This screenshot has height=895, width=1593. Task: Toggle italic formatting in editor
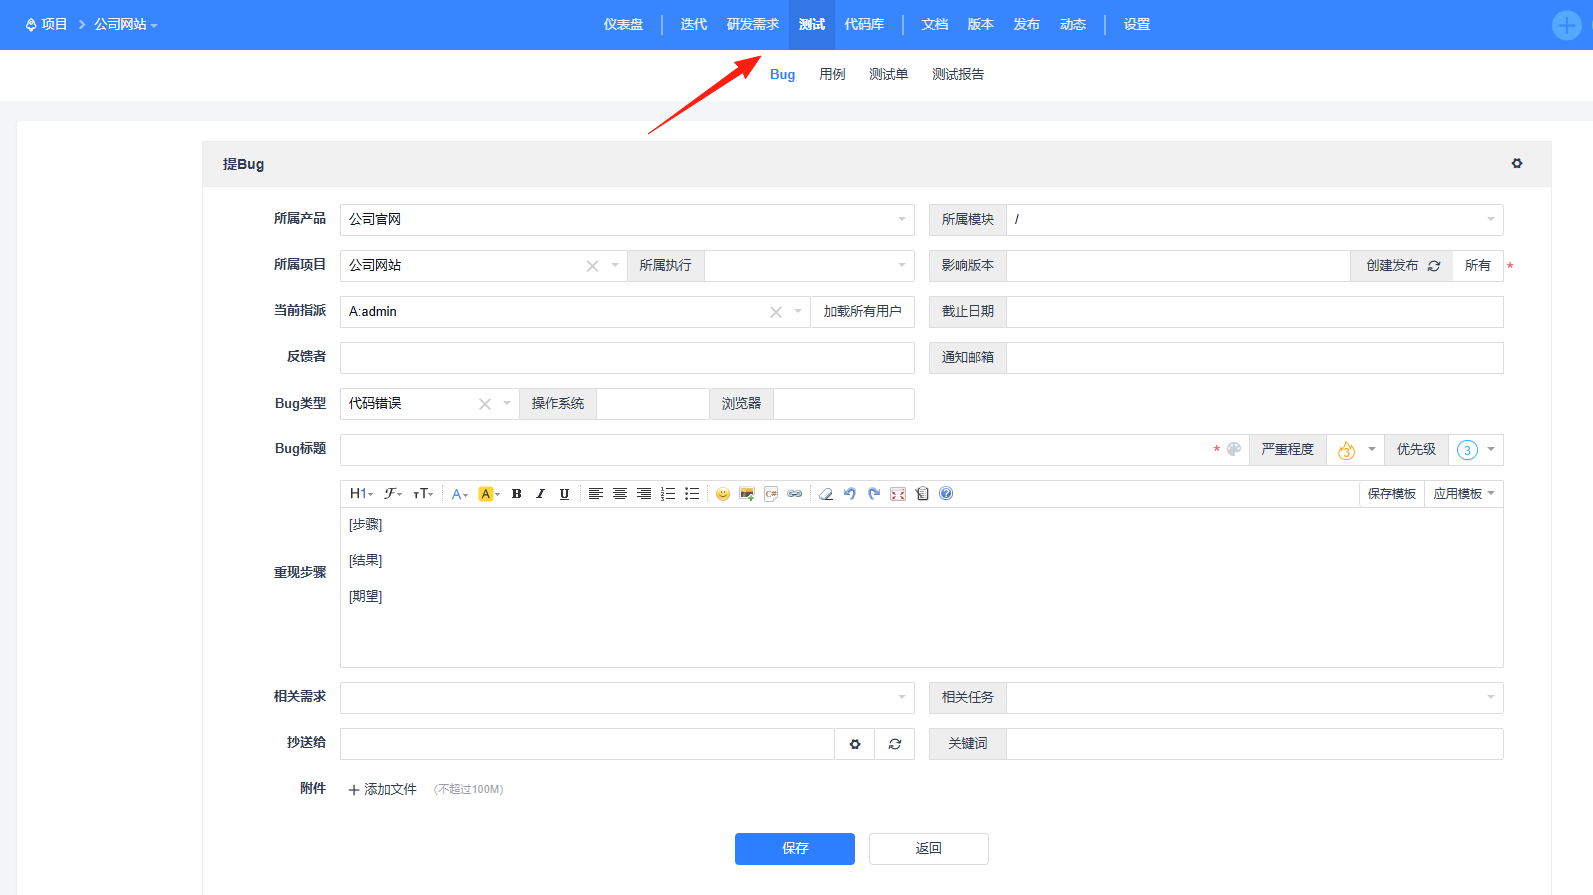pyautogui.click(x=540, y=494)
